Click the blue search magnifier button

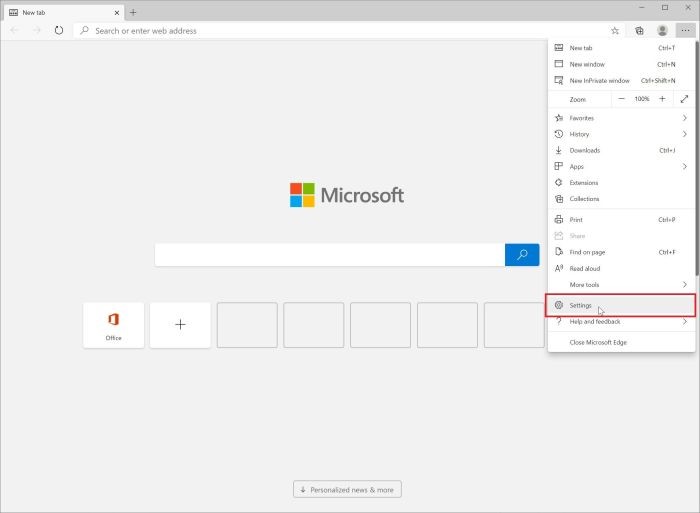[522, 254]
